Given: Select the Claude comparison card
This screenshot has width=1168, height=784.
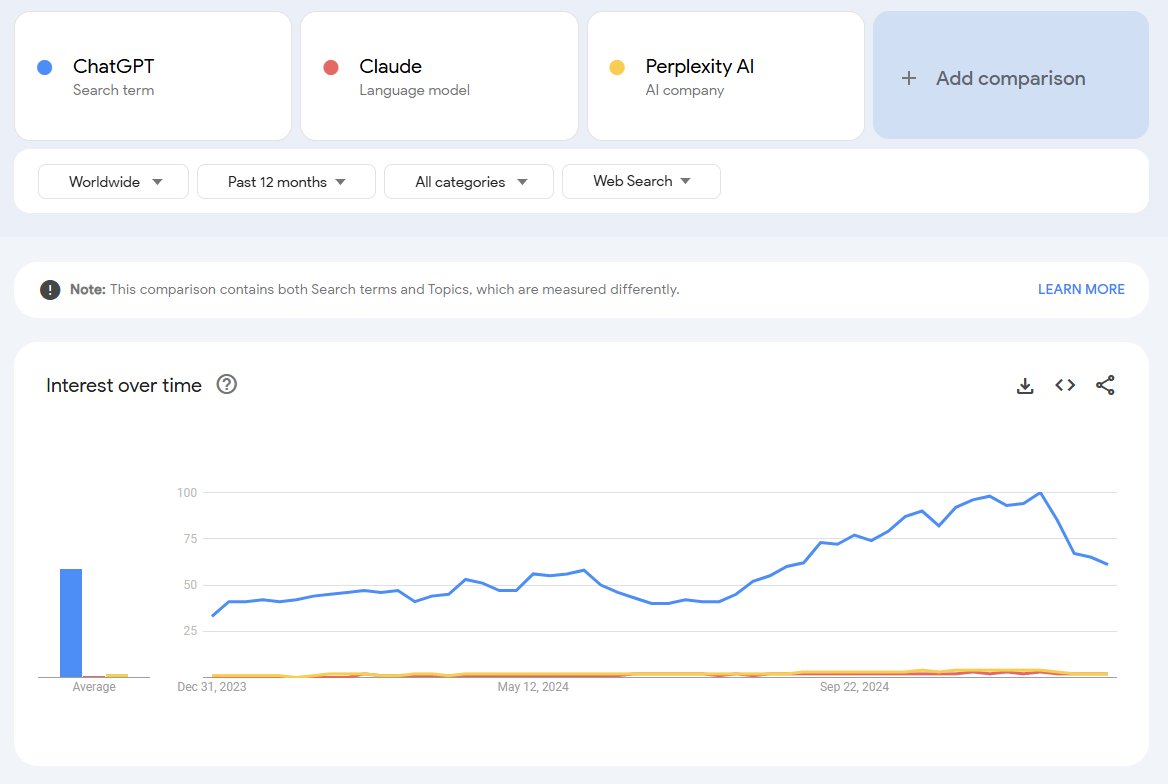Looking at the screenshot, I should point(439,75).
